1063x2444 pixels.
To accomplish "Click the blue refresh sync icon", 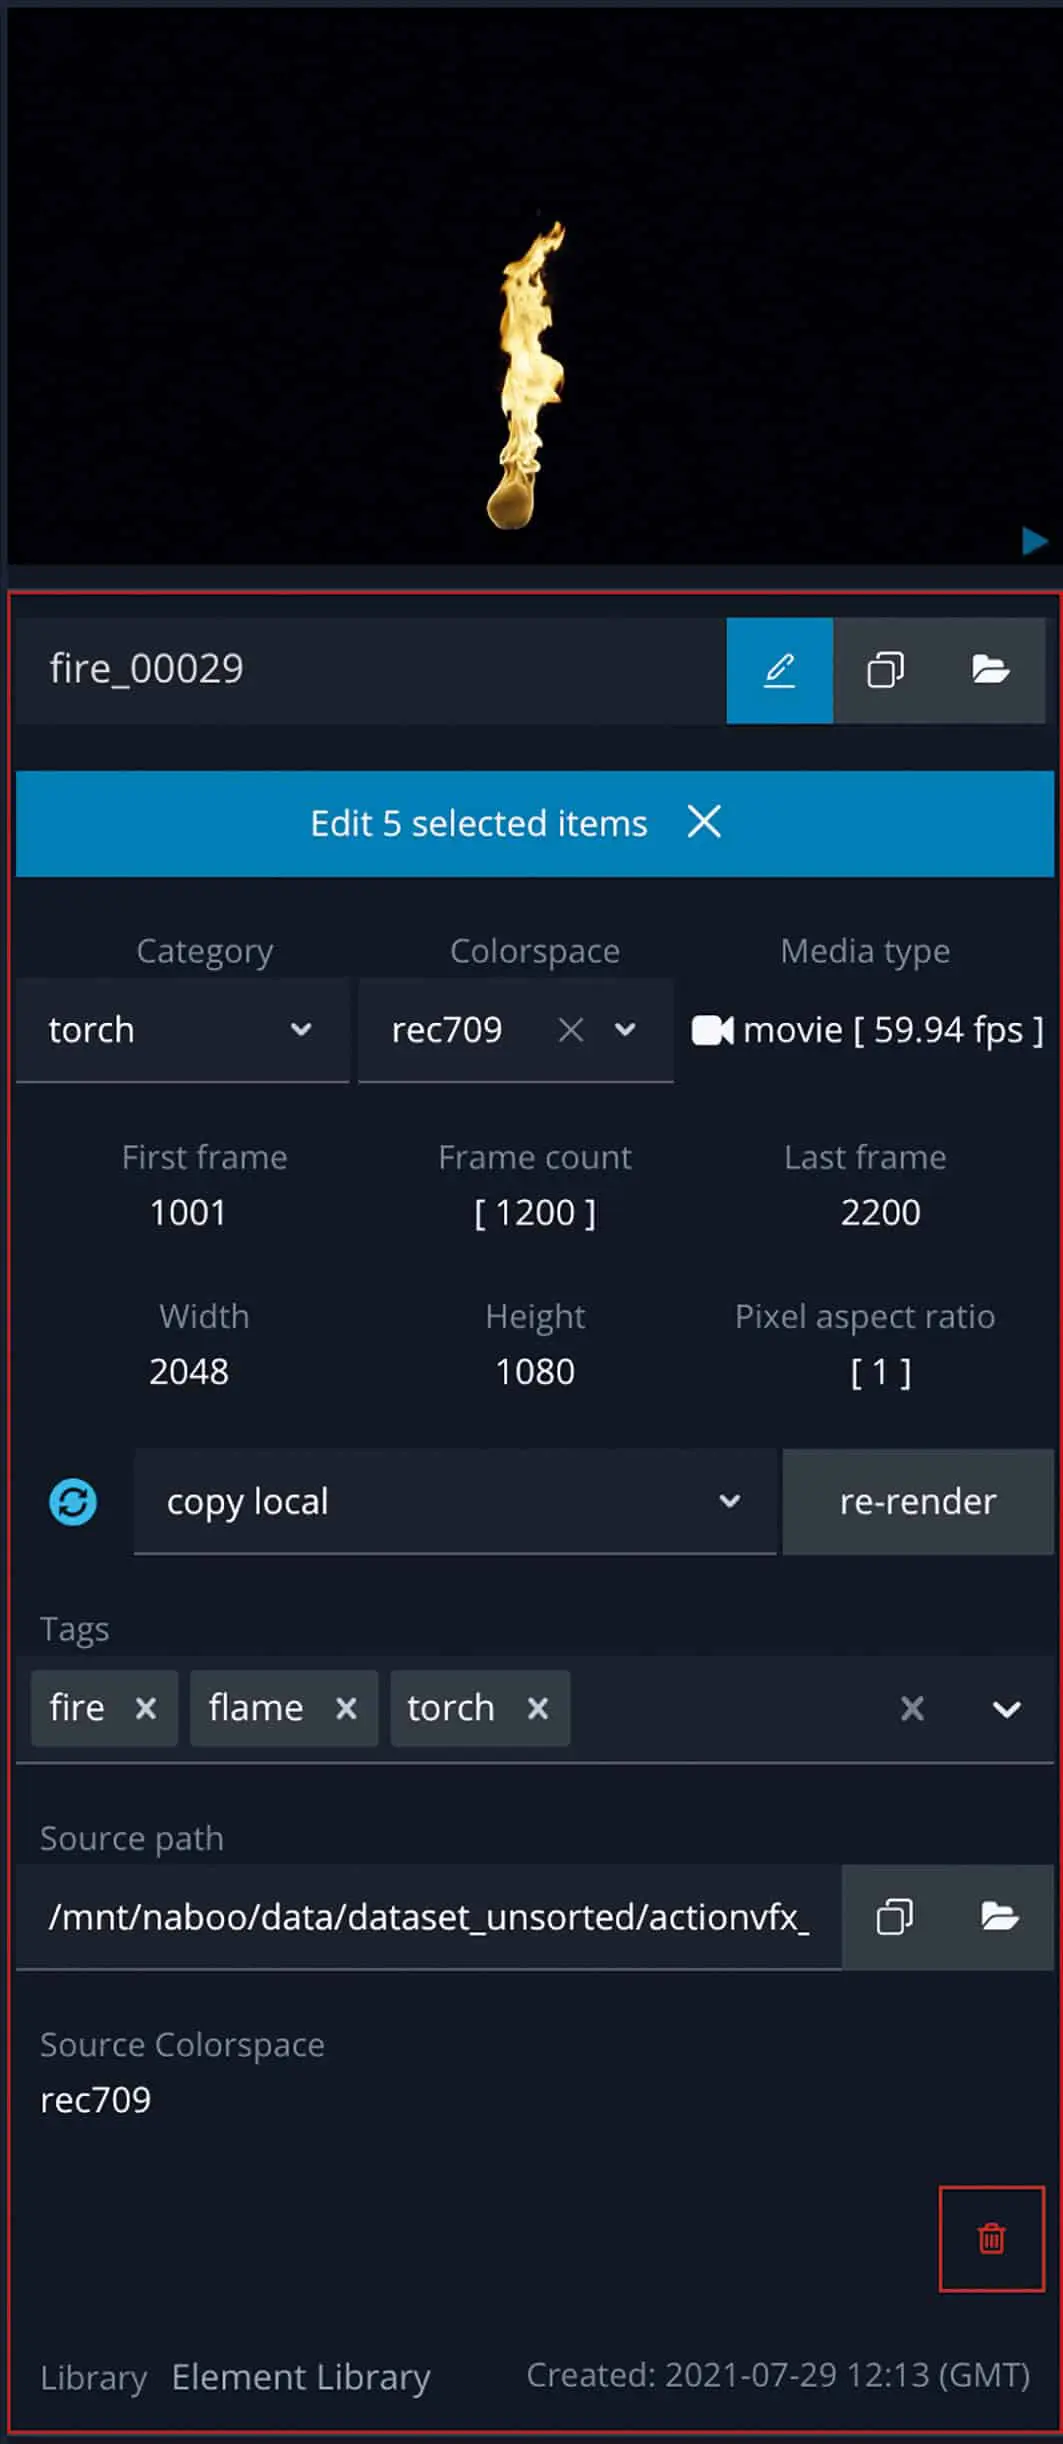I will pos(73,1502).
